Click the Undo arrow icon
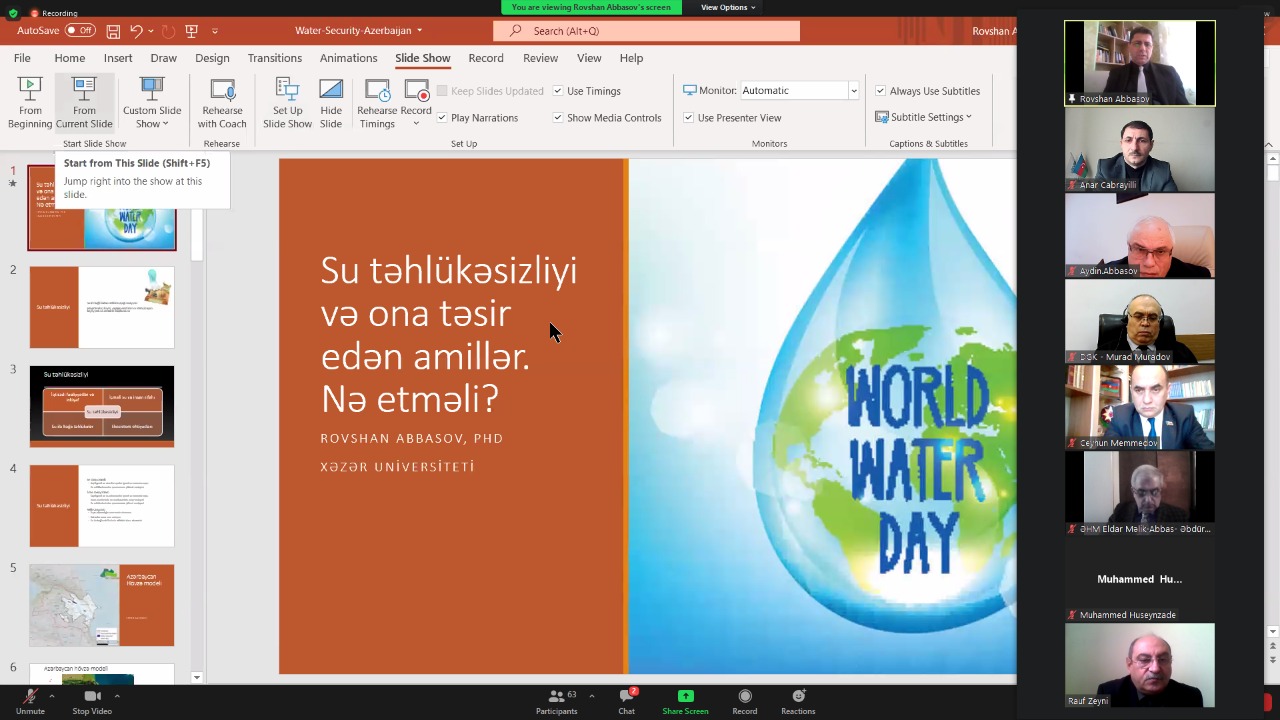The height and width of the screenshot is (720, 1280). [136, 31]
